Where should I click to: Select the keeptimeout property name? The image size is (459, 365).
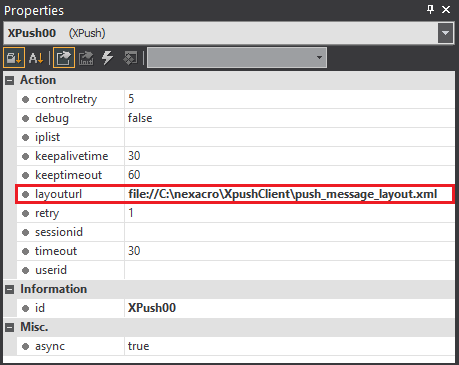68,175
